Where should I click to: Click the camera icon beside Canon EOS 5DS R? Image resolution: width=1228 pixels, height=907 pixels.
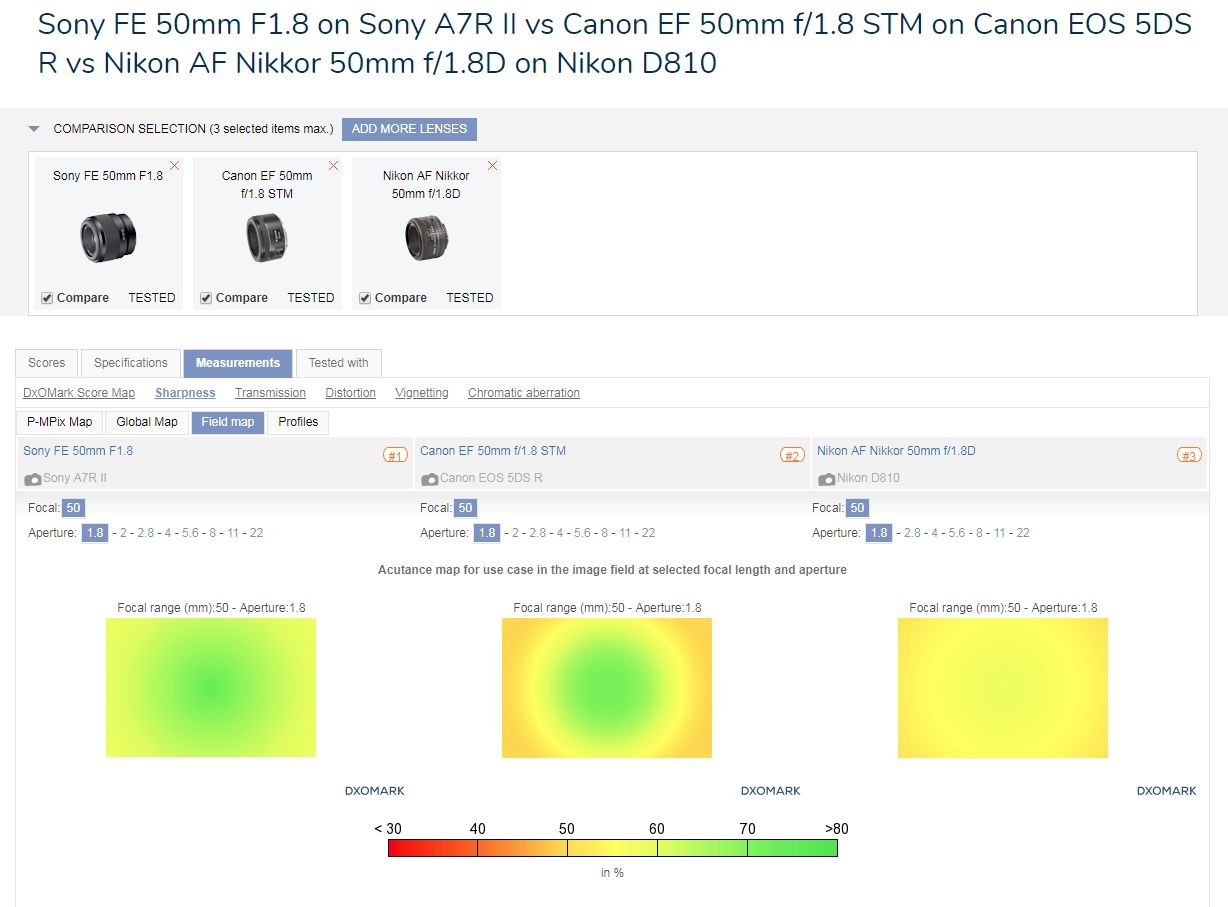430,479
